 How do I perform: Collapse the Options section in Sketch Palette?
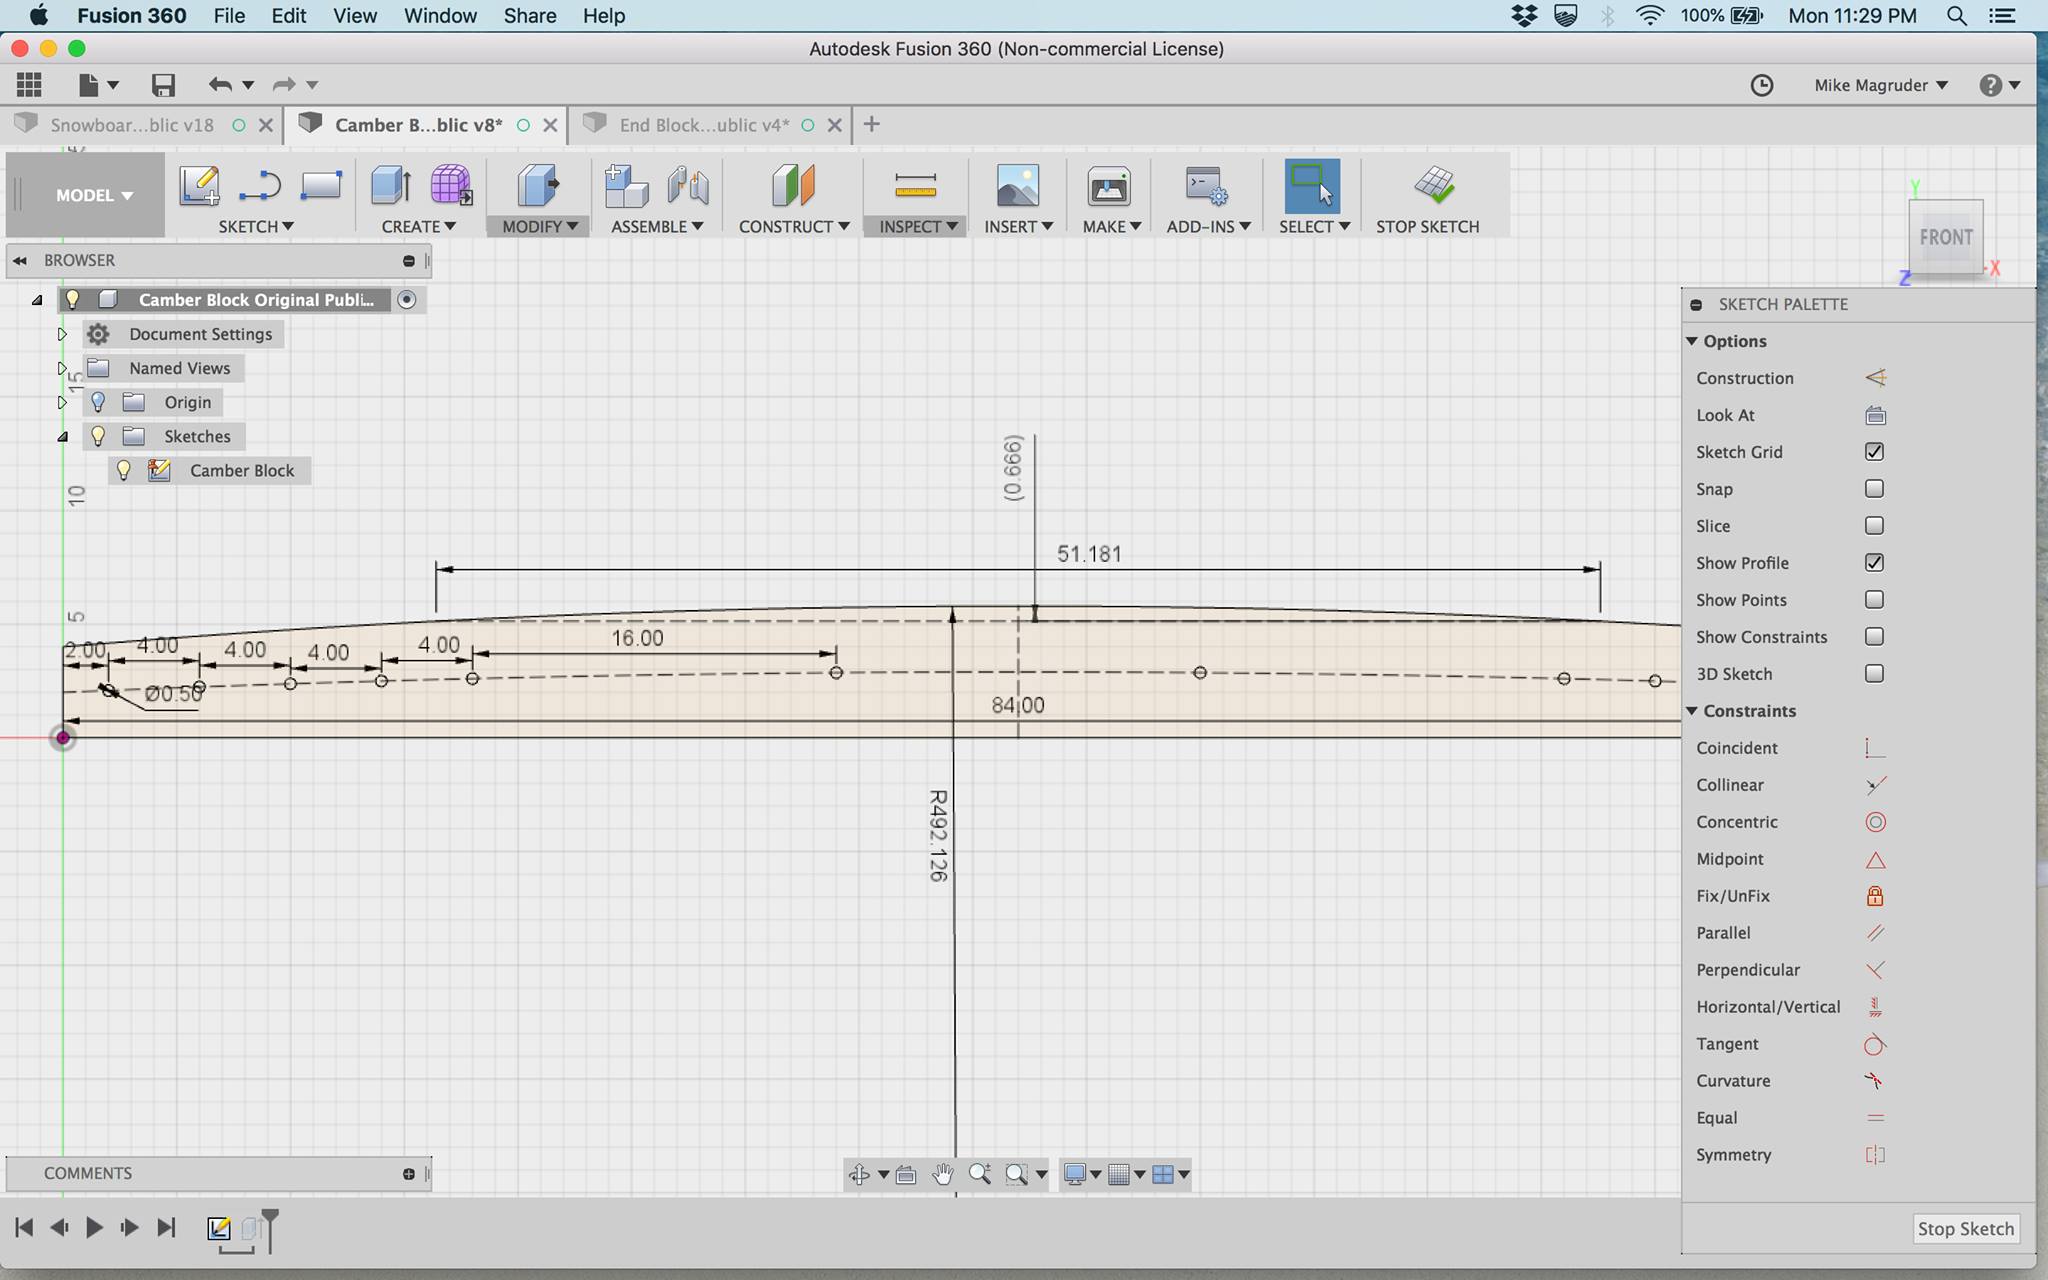coord(1692,341)
